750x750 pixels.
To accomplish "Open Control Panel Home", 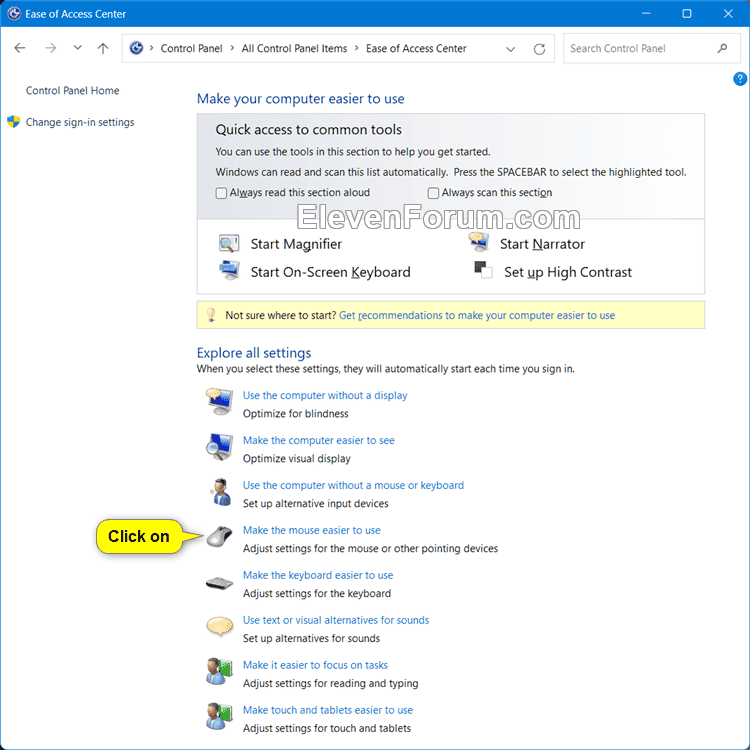I will click(x=72, y=90).
